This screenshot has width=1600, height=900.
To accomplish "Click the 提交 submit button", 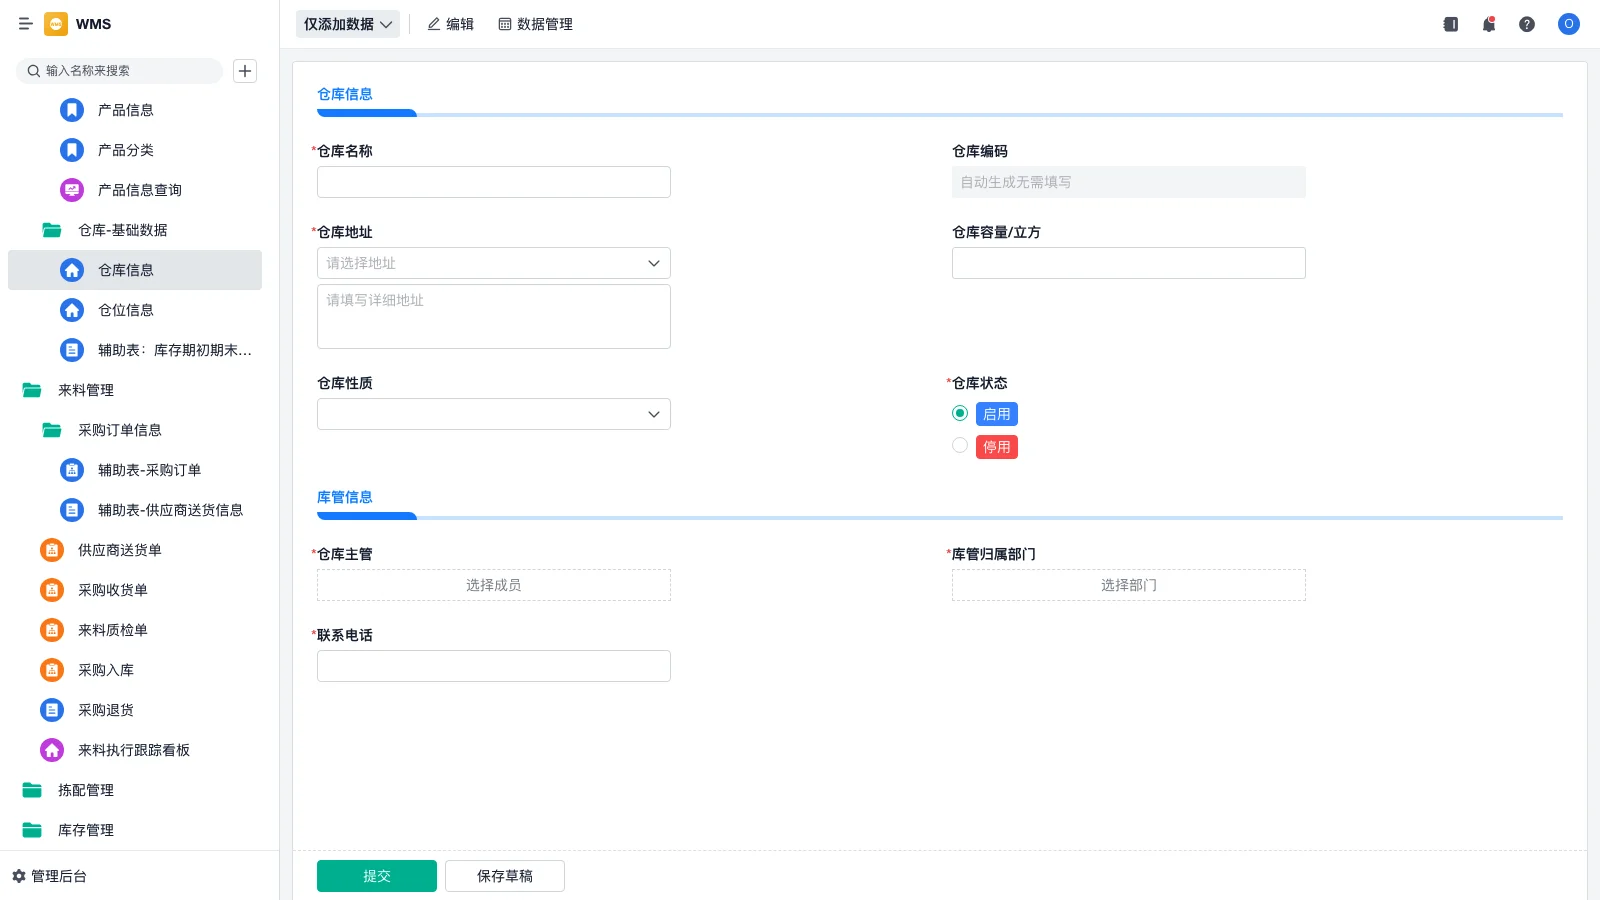I will tap(377, 876).
